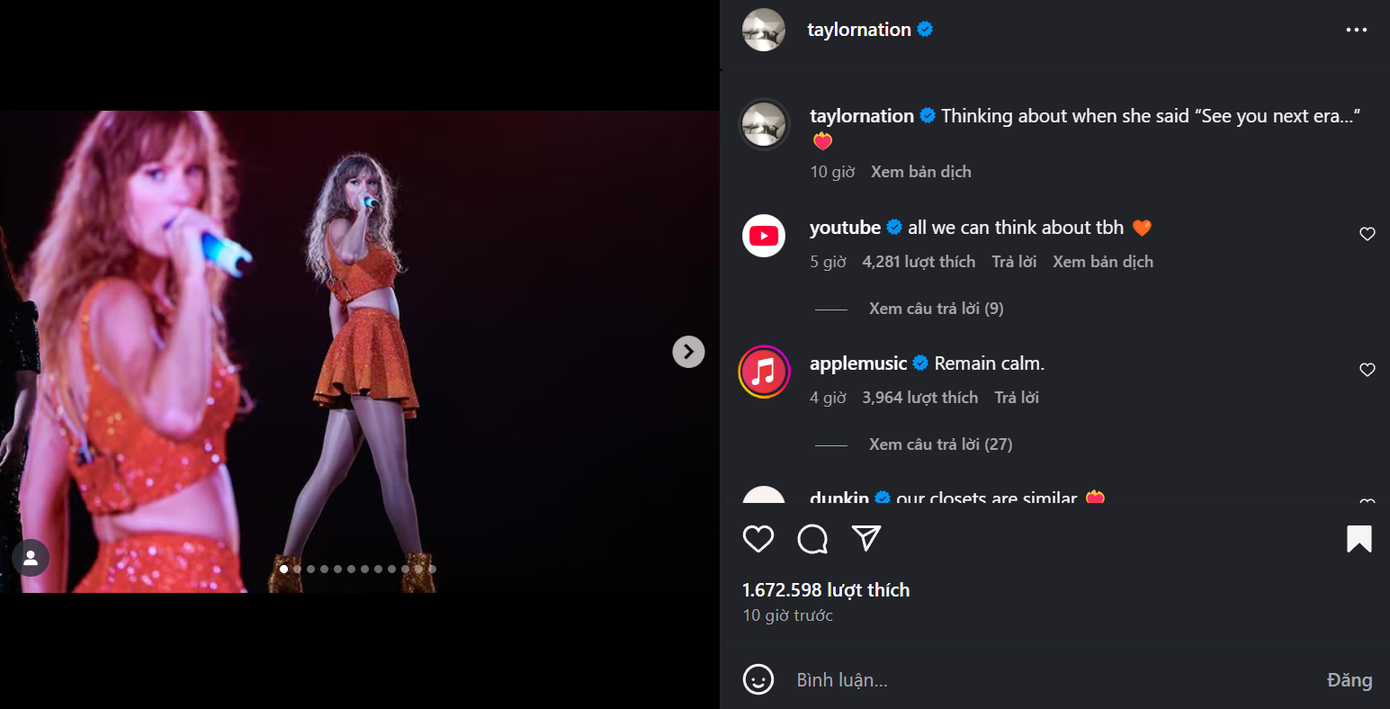Viewport: 1390px width, 709px height.
Task: Like the post with the heart icon
Action: tap(759, 539)
